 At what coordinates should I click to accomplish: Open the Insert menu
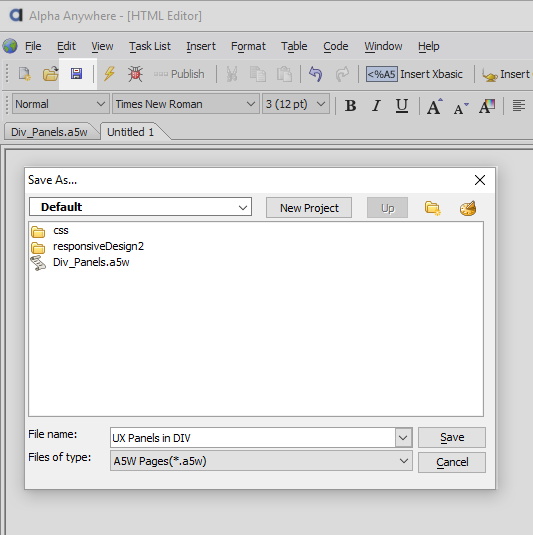point(201,46)
